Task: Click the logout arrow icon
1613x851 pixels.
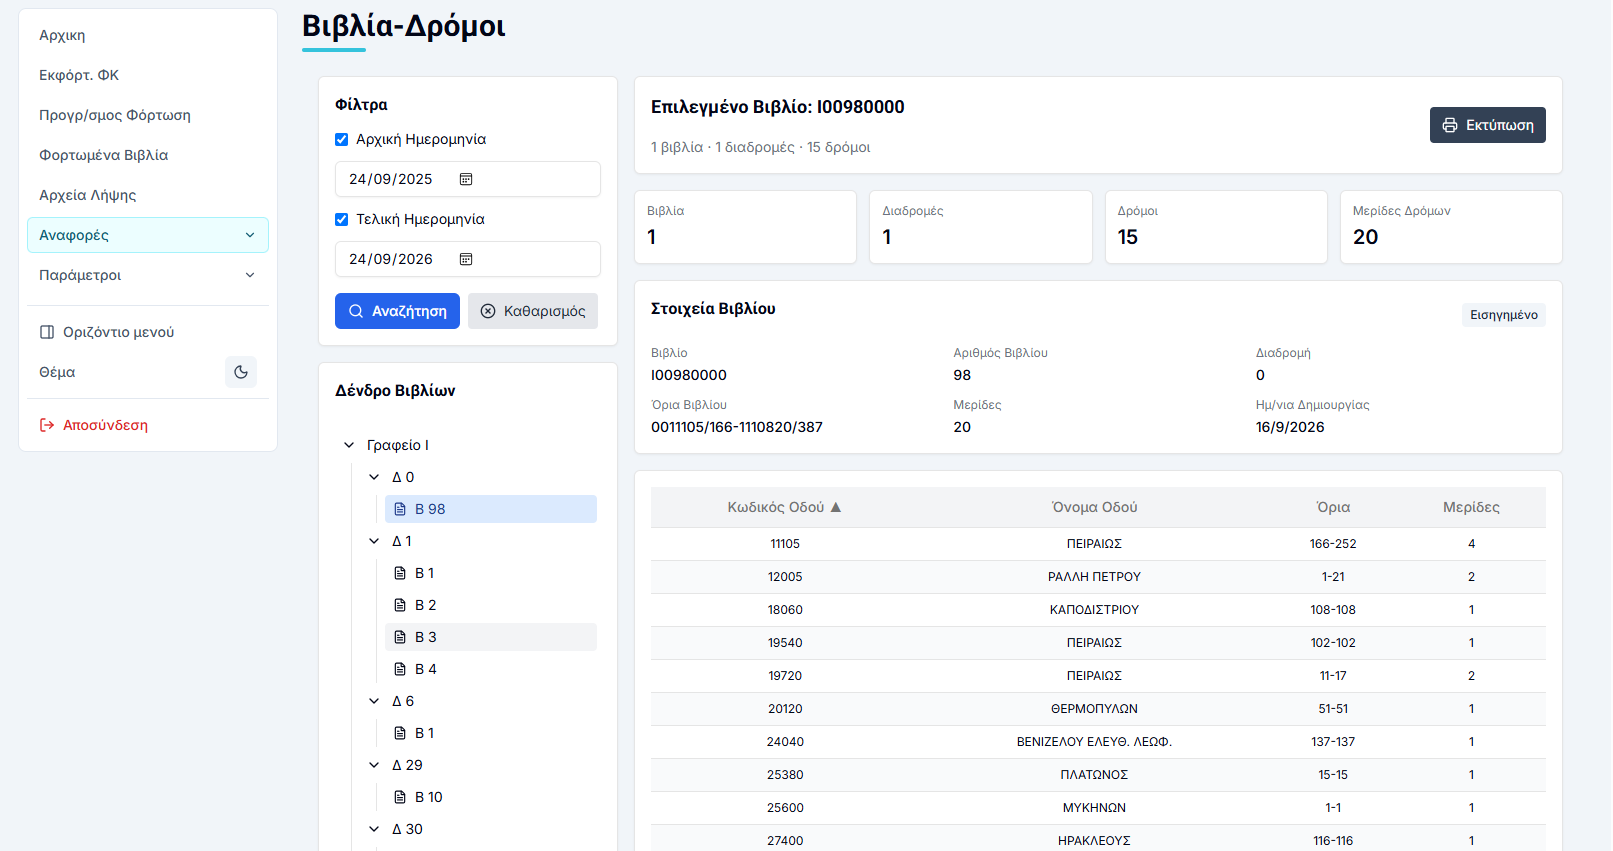Action: point(47,425)
